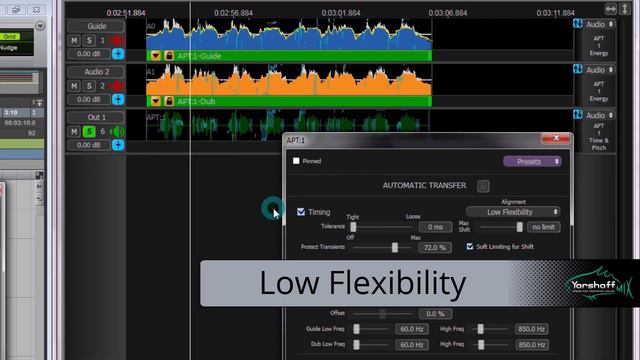Click the 0:03:01.884 ruler time marker
This screenshot has width=640, height=360.
pos(341,13)
